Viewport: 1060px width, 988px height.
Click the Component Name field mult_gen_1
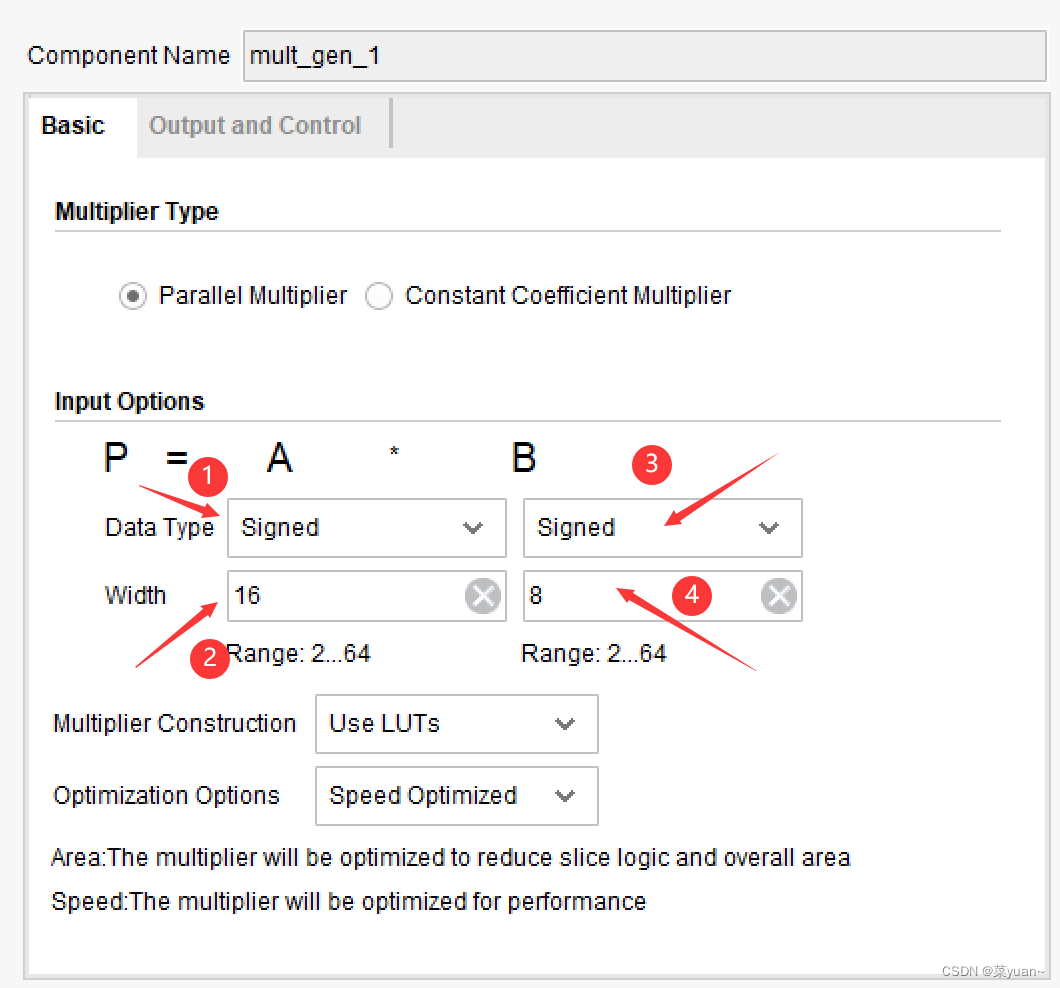[x=644, y=56]
